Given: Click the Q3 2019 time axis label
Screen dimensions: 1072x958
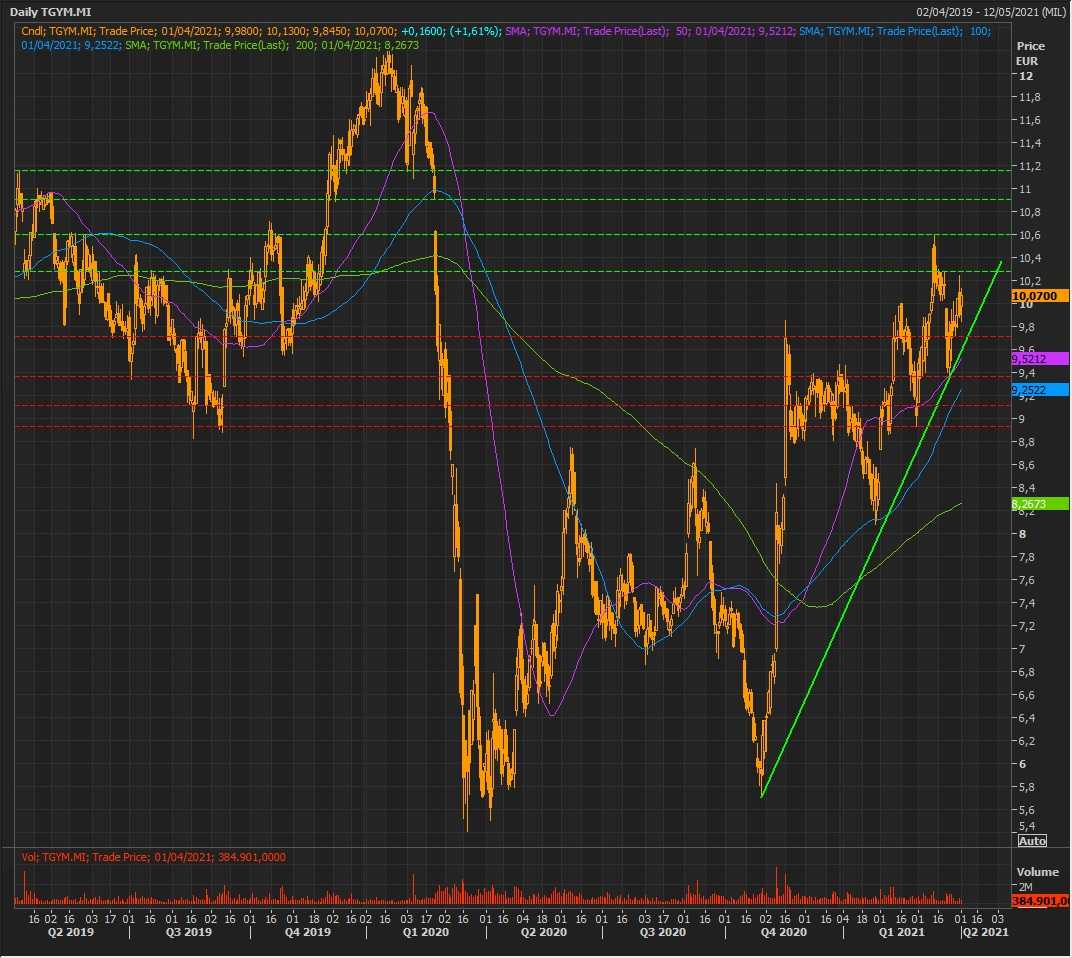Looking at the screenshot, I should pyautogui.click(x=187, y=932).
